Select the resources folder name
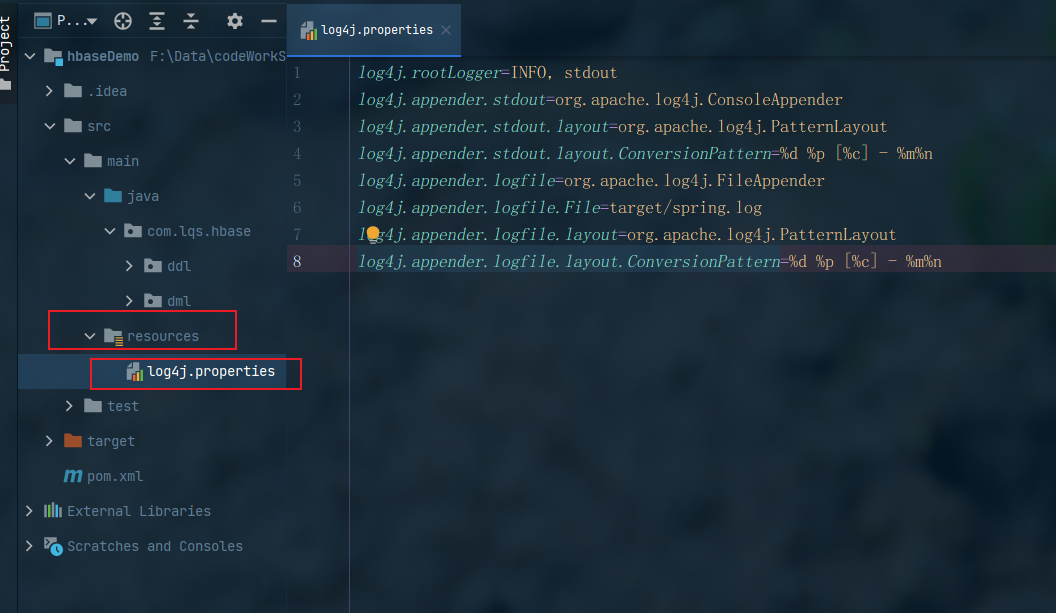This screenshot has width=1056, height=613. point(163,336)
